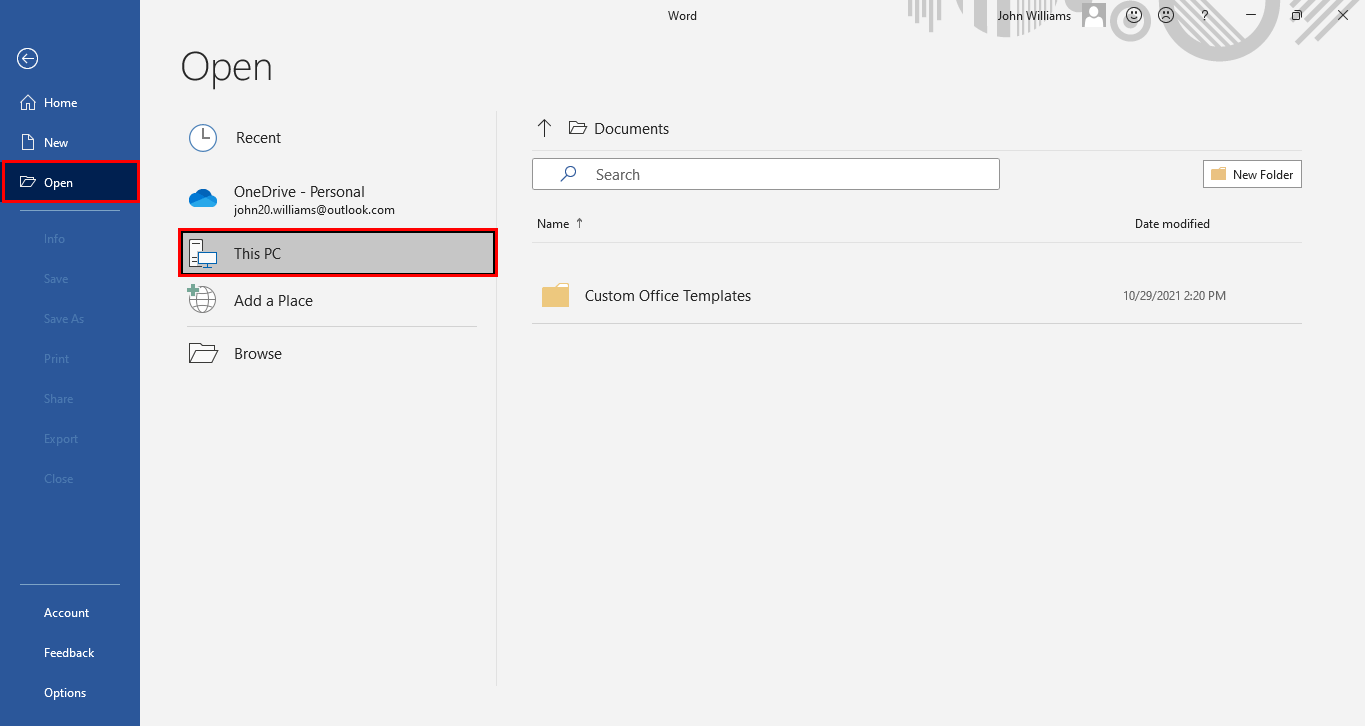The width and height of the screenshot is (1365, 726).
Task: Go up one folder level arrow
Action: tap(544, 128)
